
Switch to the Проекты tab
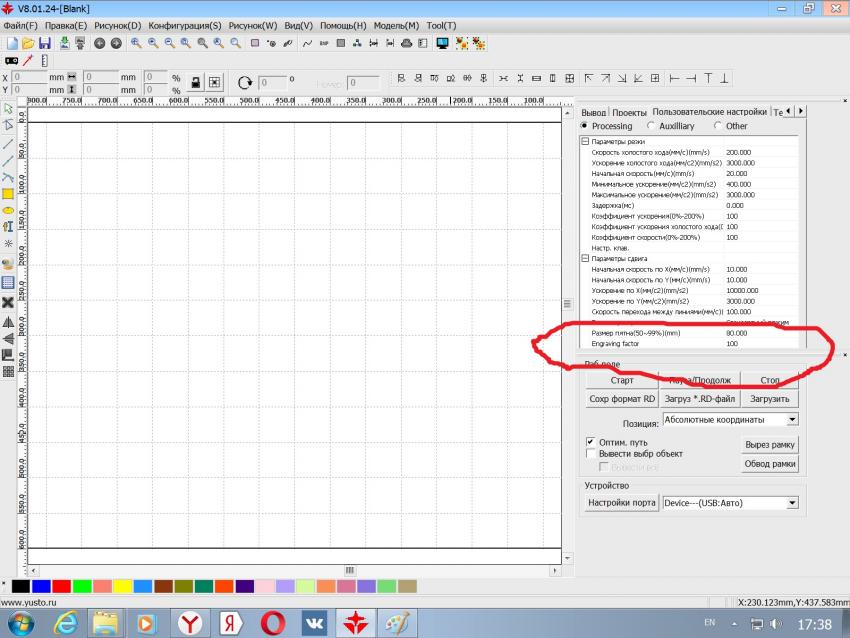click(629, 112)
